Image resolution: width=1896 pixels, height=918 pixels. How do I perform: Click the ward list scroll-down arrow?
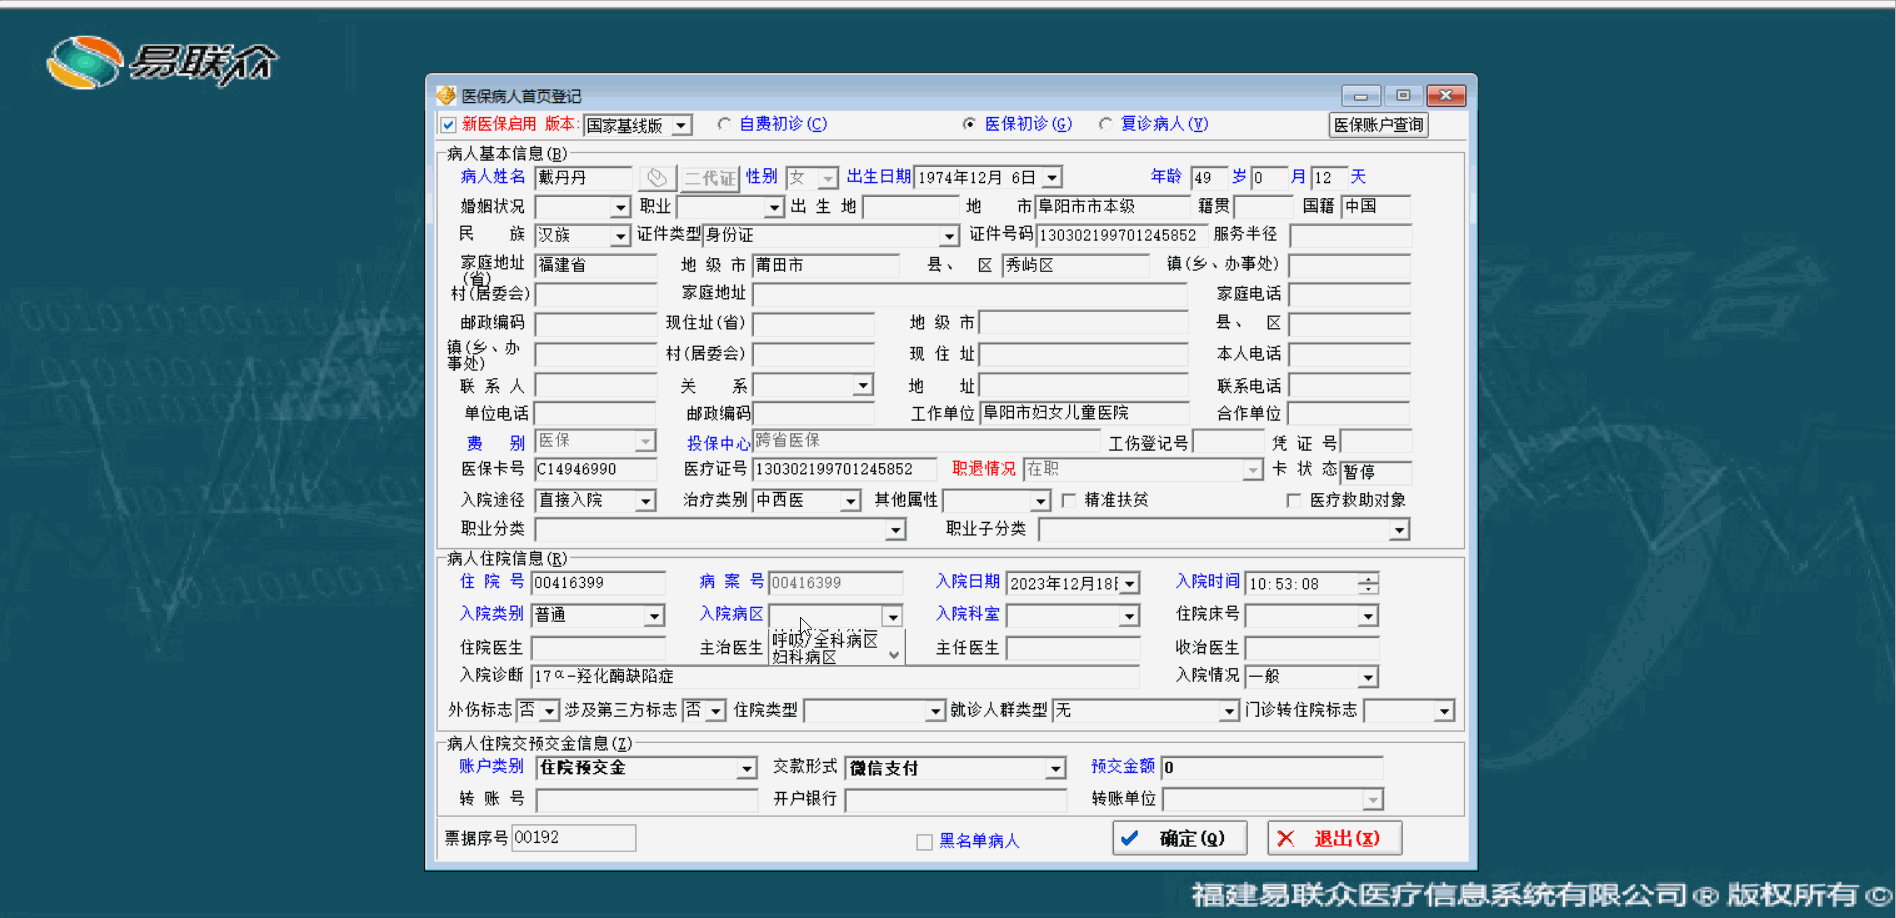894,655
